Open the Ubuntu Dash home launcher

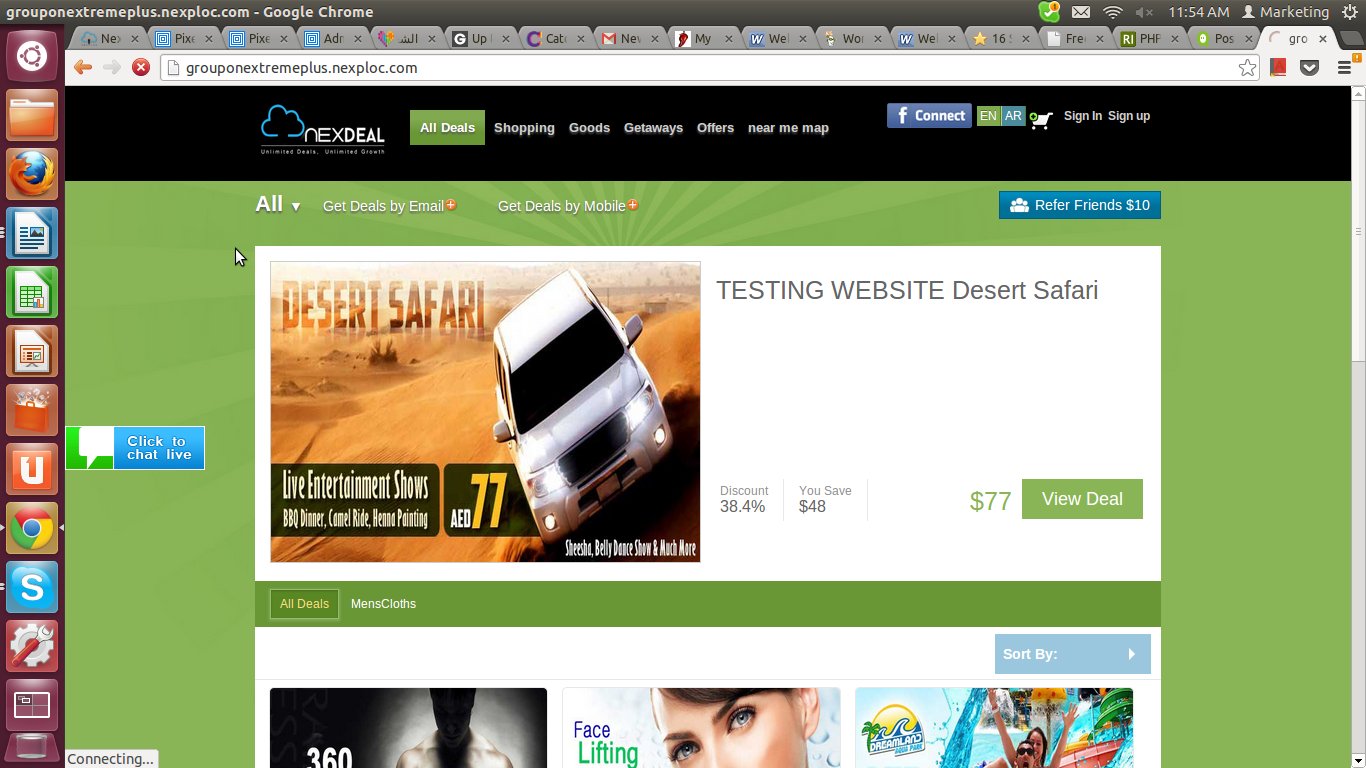coord(32,54)
